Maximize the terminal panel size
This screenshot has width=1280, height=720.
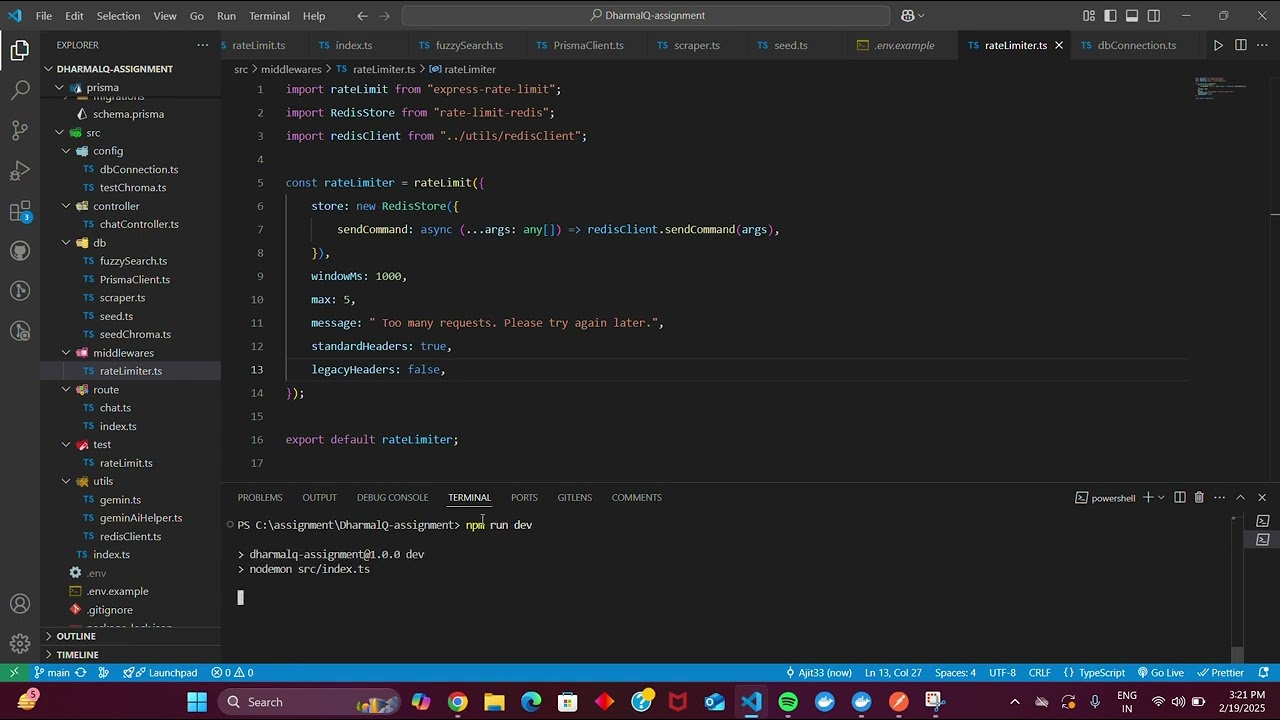tap(1240, 497)
